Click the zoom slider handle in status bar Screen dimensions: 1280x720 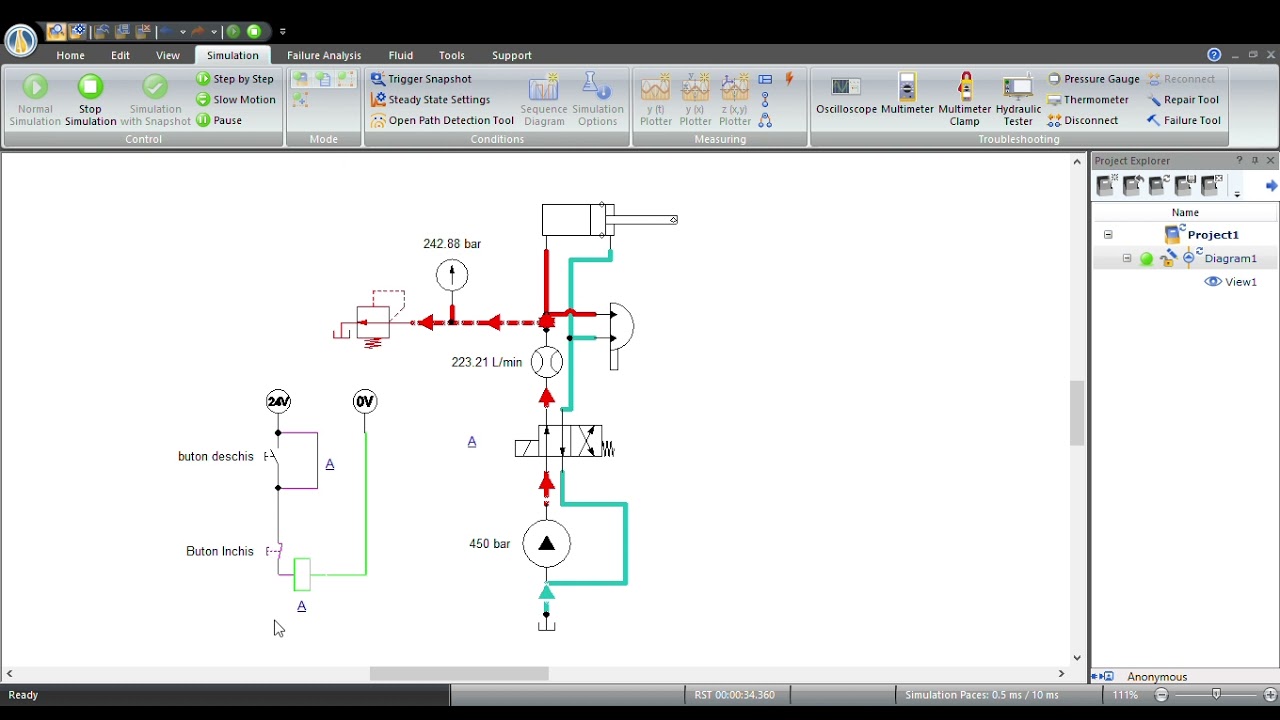(1216, 695)
